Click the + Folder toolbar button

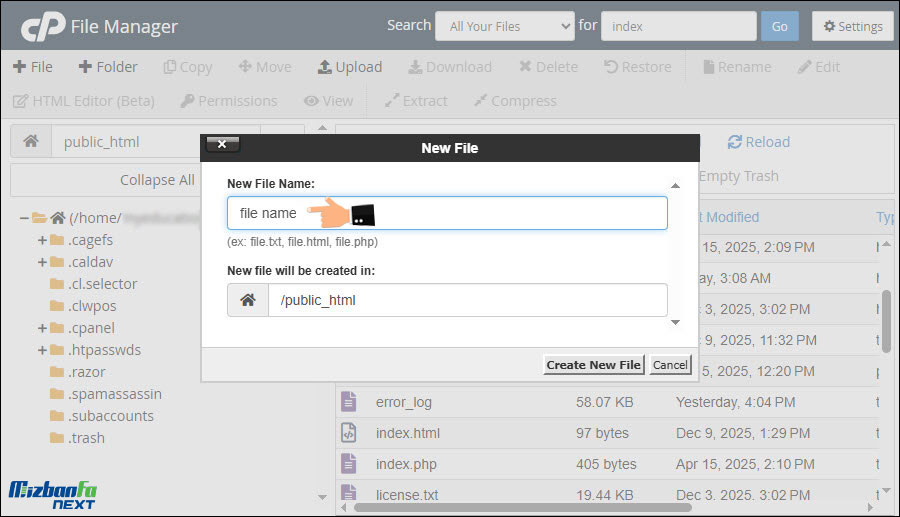[108, 67]
